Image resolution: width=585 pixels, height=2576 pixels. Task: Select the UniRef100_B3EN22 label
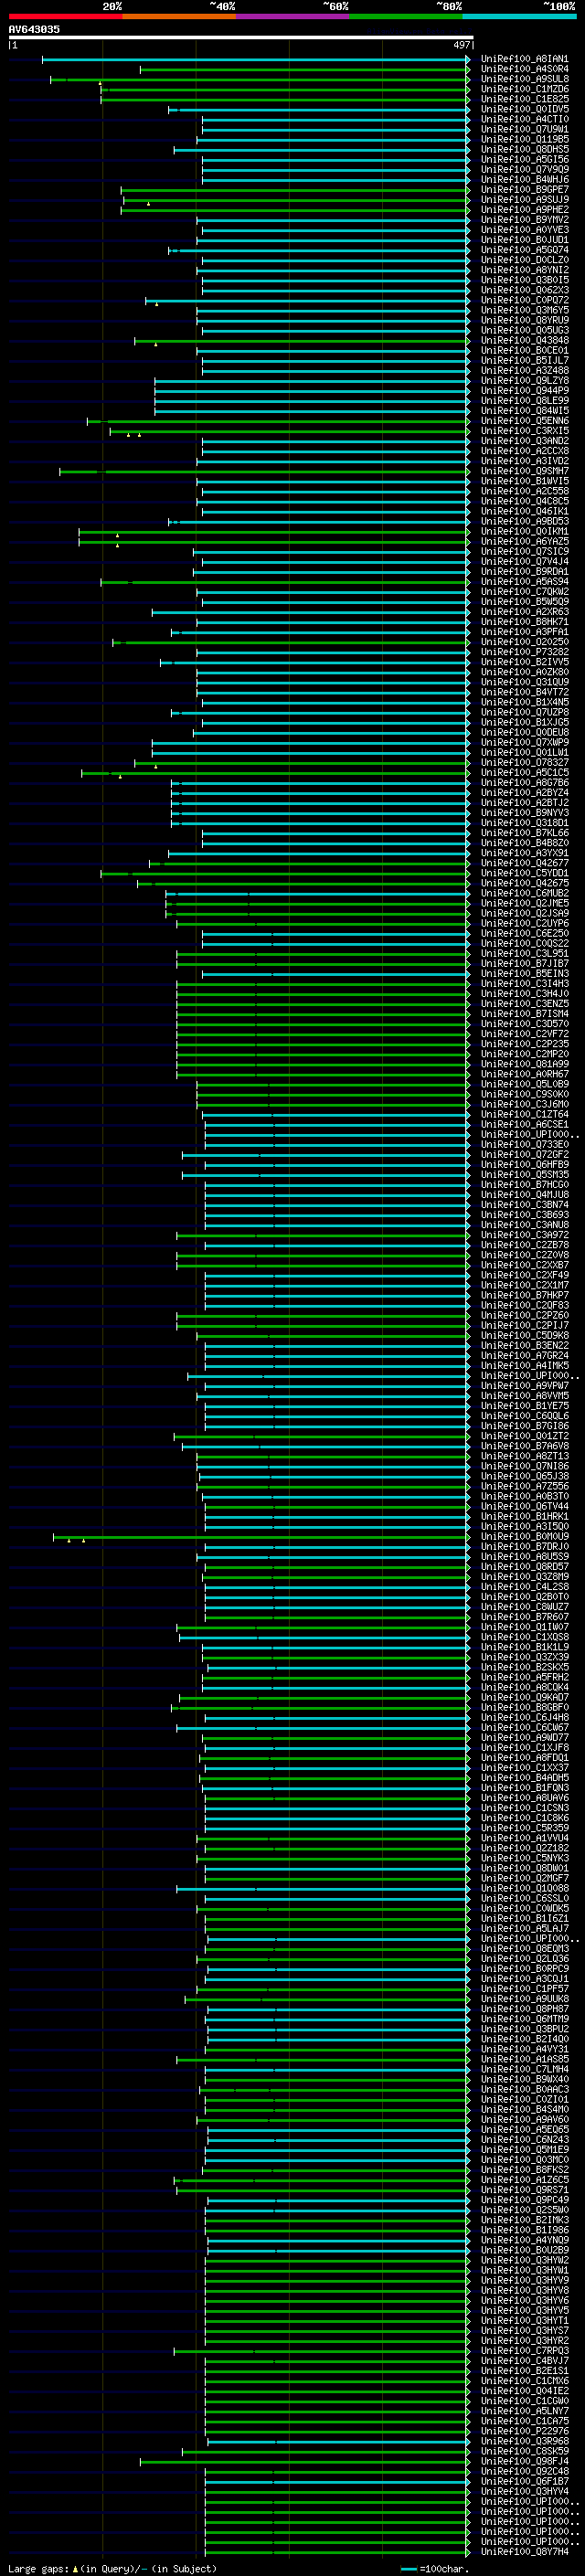click(524, 1345)
